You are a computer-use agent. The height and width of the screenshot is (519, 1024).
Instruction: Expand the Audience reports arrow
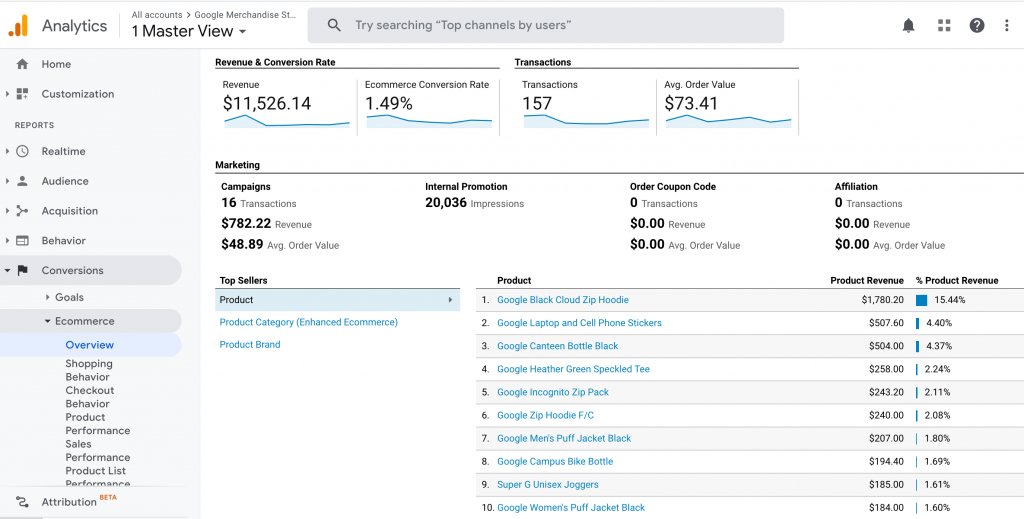(7, 181)
